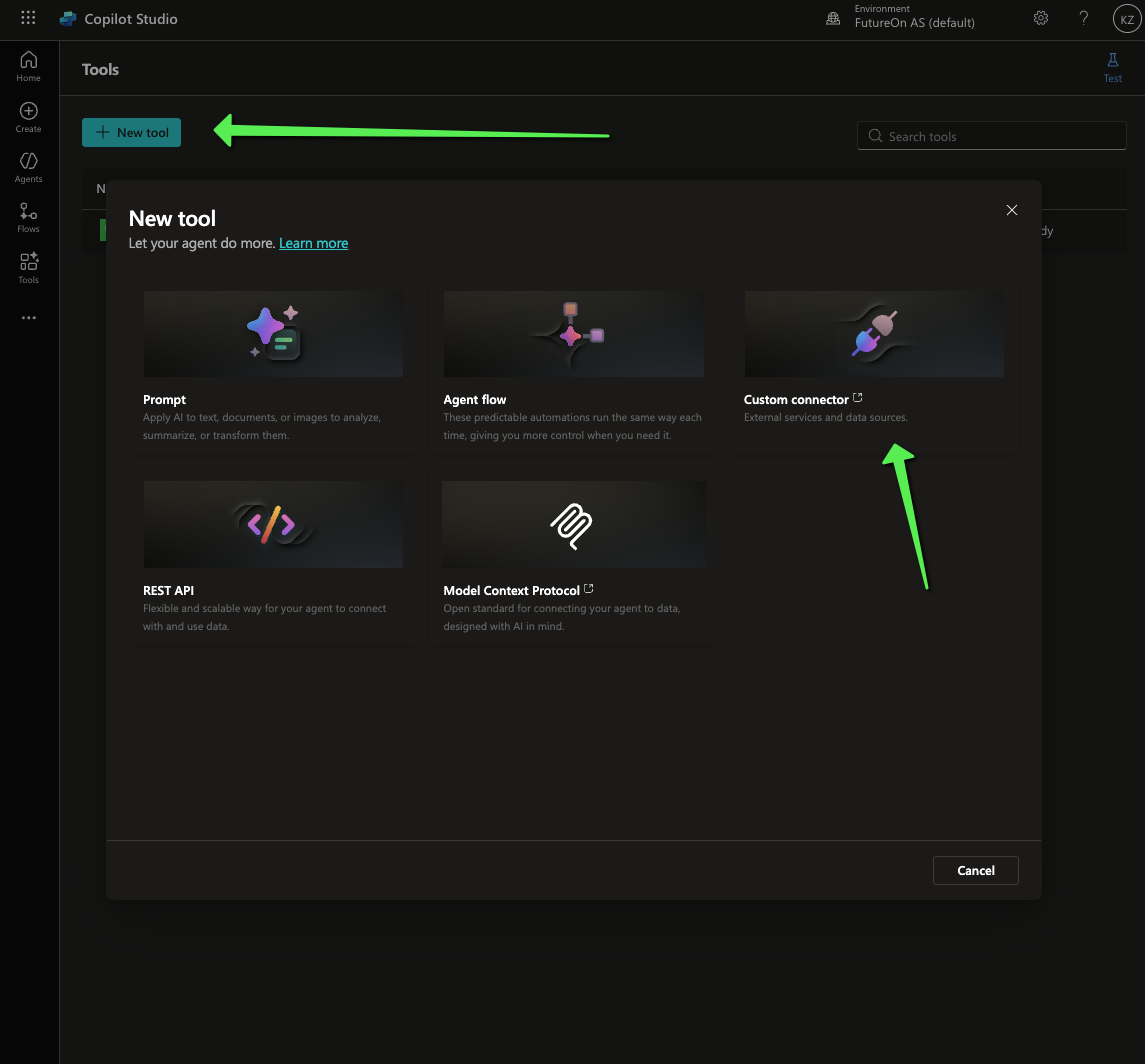Open the settings gear icon
The image size is (1145, 1064).
1041,19
